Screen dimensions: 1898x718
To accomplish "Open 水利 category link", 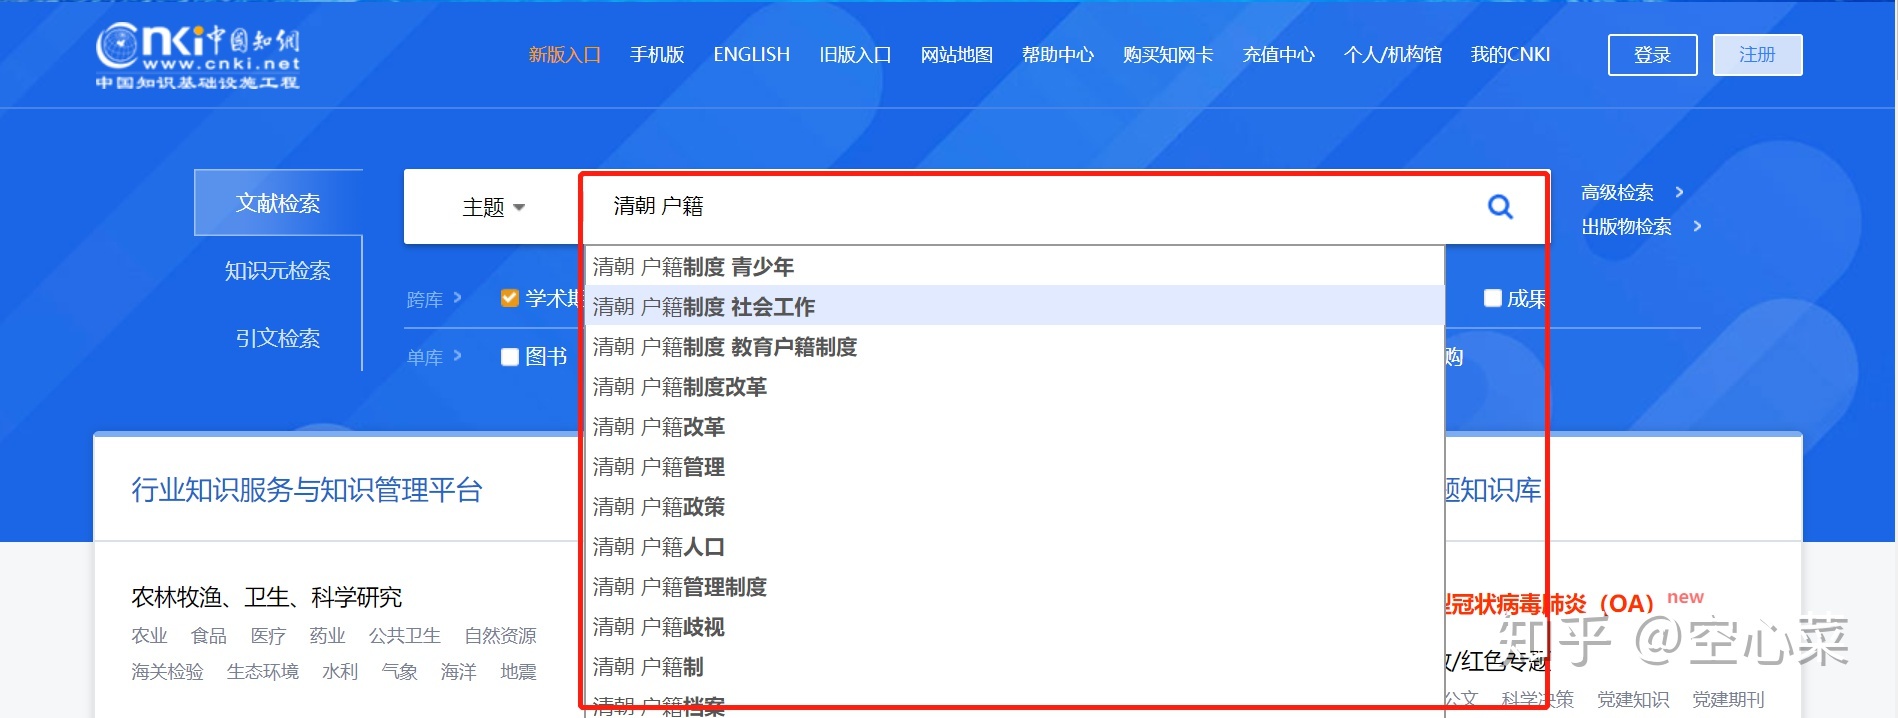I will [340, 672].
